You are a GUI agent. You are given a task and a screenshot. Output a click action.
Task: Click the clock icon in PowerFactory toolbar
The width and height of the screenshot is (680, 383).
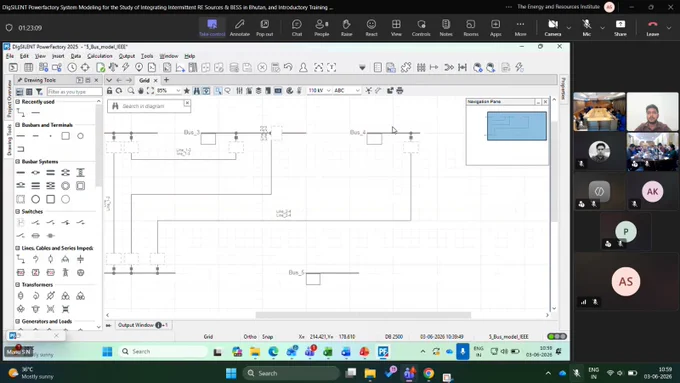point(72,67)
